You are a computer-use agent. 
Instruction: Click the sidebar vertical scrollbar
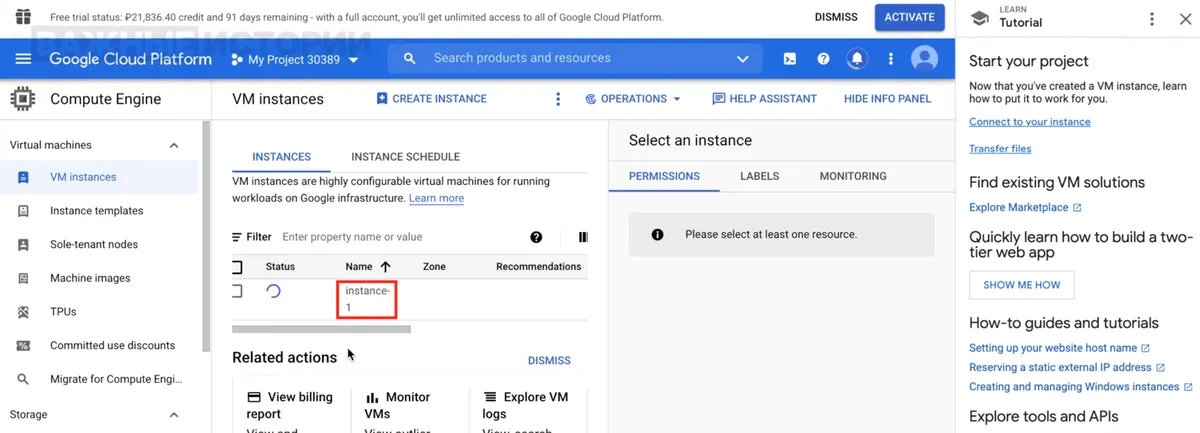207,237
